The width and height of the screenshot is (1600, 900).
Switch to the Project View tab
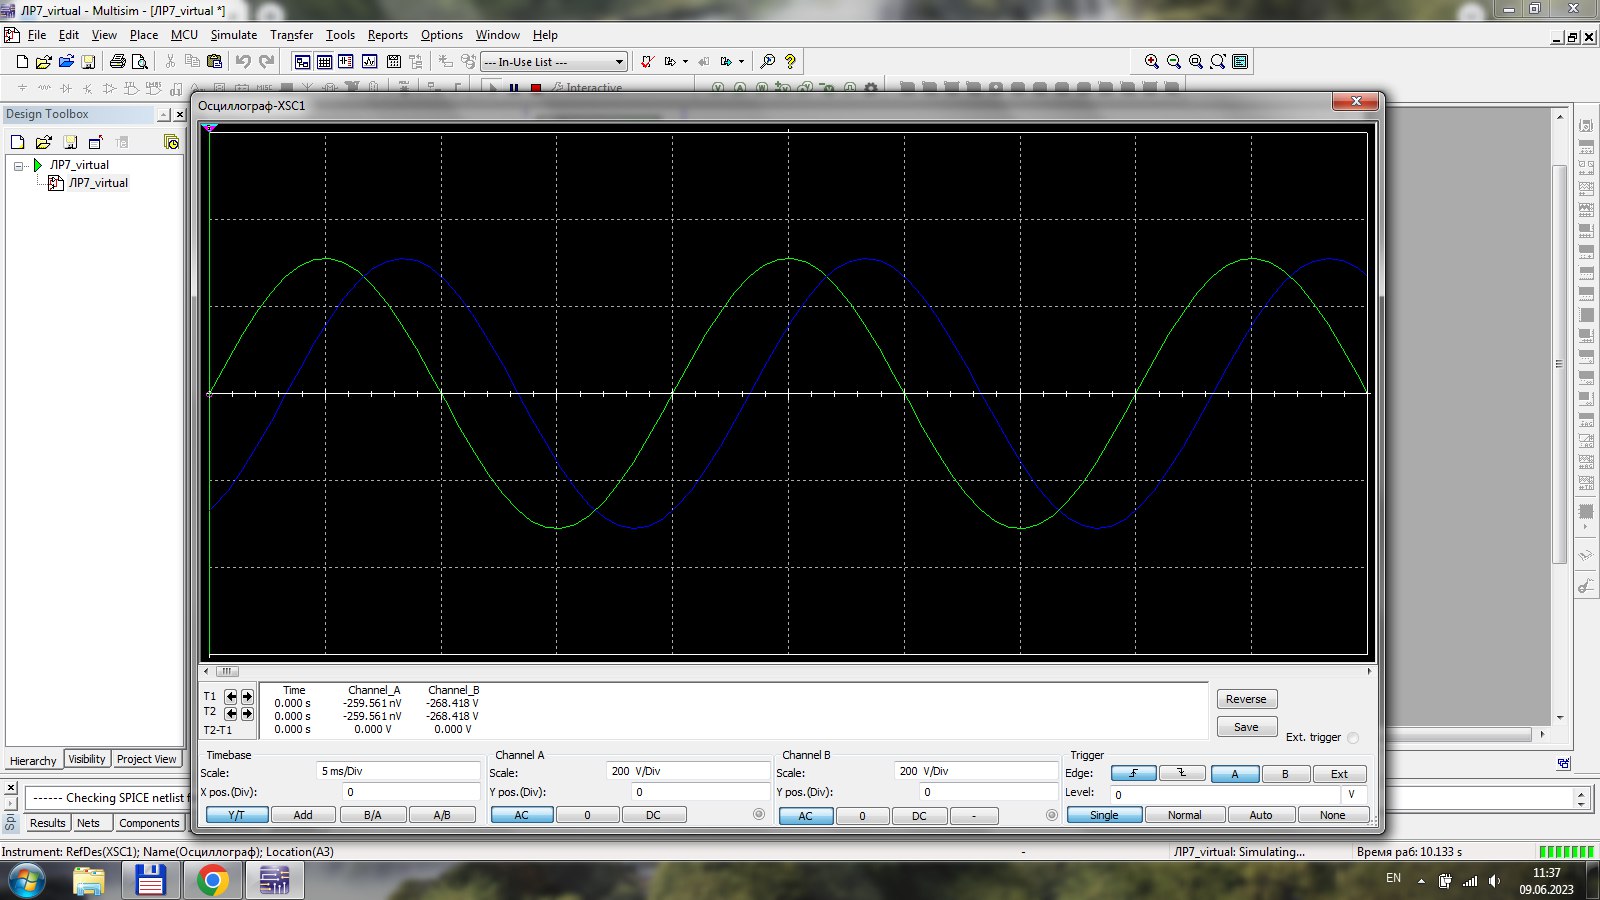[146, 759]
